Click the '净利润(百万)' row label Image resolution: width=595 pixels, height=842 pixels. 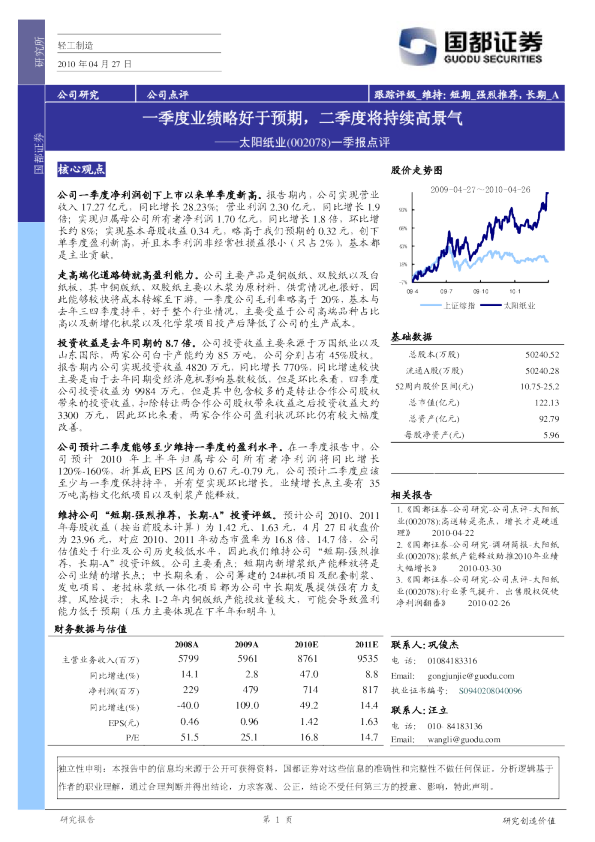[114, 691]
